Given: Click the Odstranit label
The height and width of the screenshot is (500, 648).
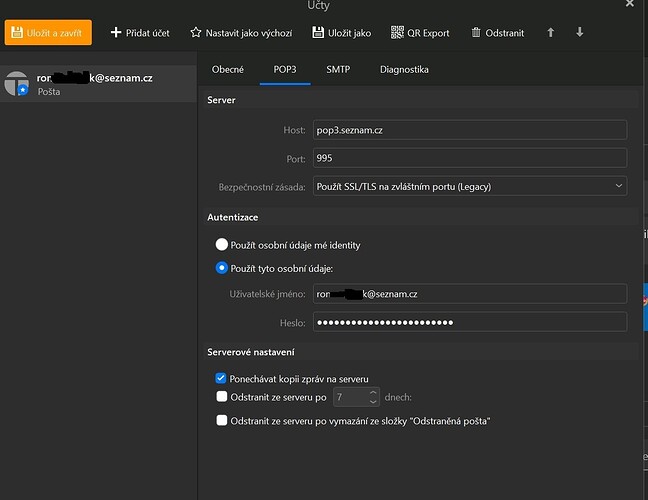Looking at the screenshot, I should point(505,33).
